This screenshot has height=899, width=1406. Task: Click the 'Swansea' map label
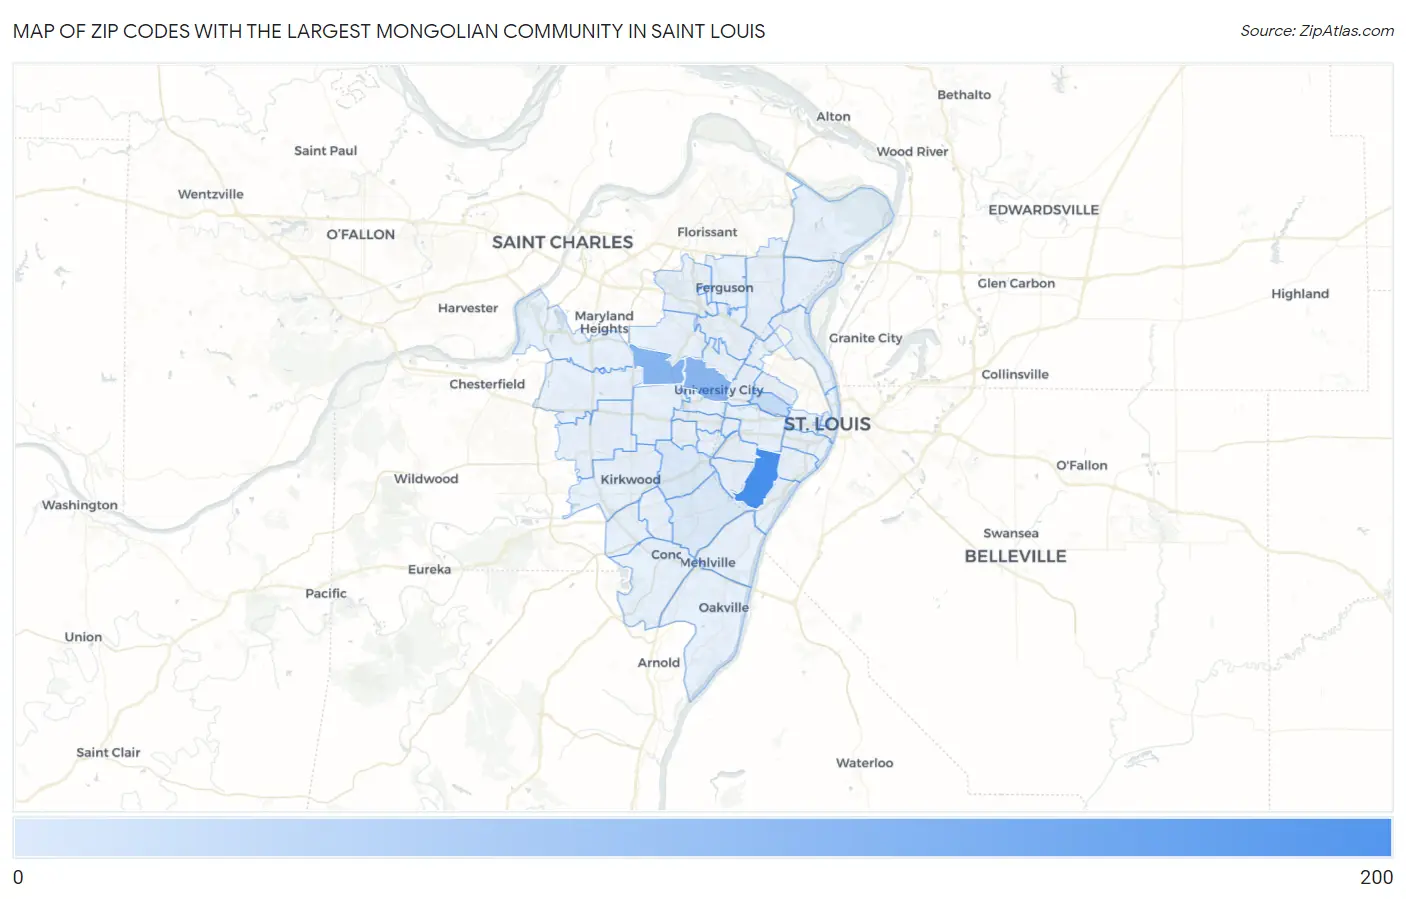[1011, 533]
